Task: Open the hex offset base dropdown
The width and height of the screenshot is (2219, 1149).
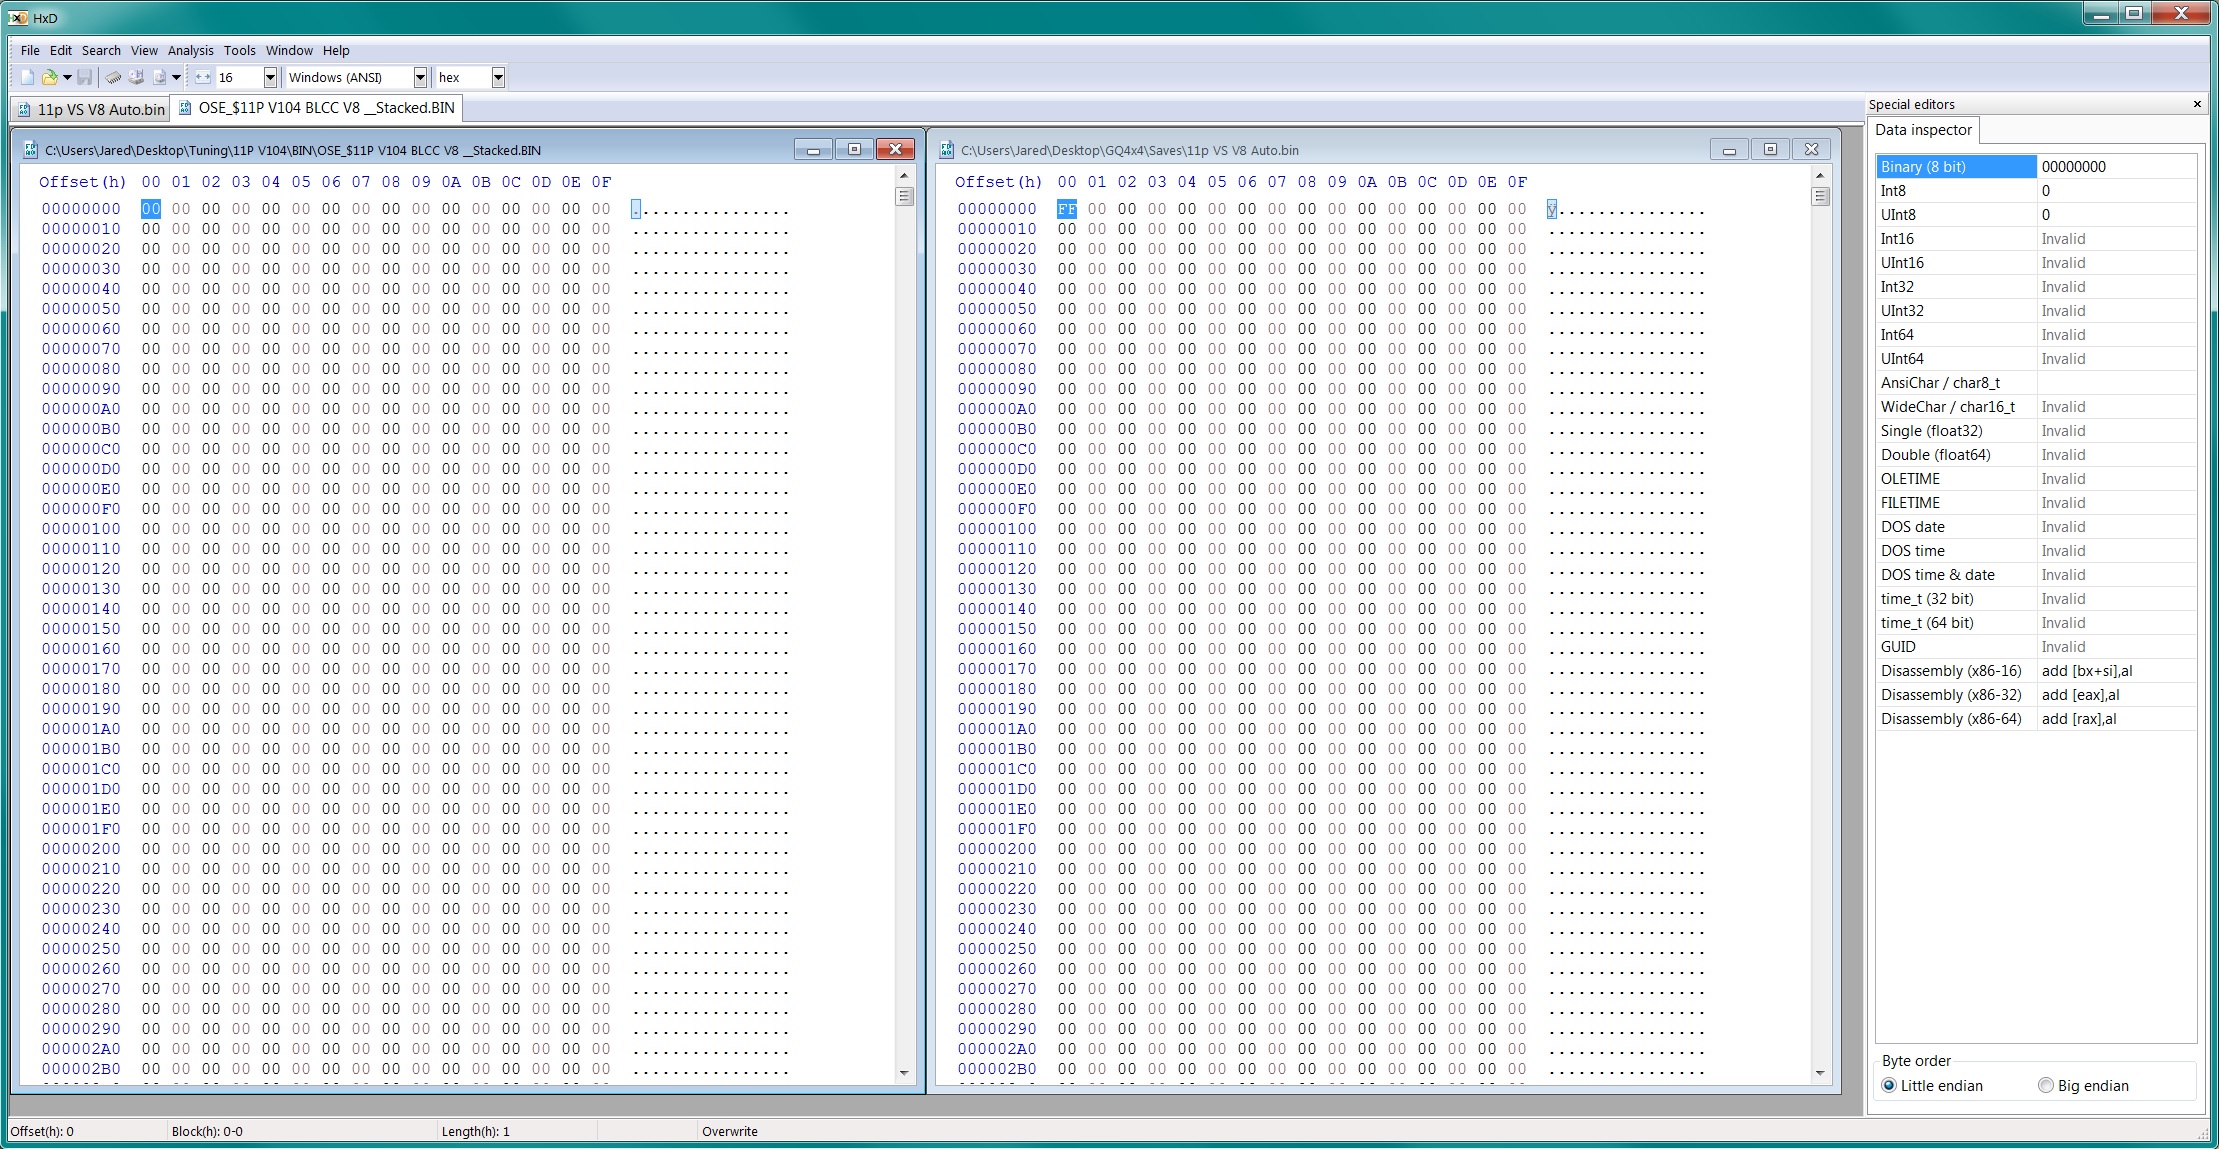Action: (498, 77)
